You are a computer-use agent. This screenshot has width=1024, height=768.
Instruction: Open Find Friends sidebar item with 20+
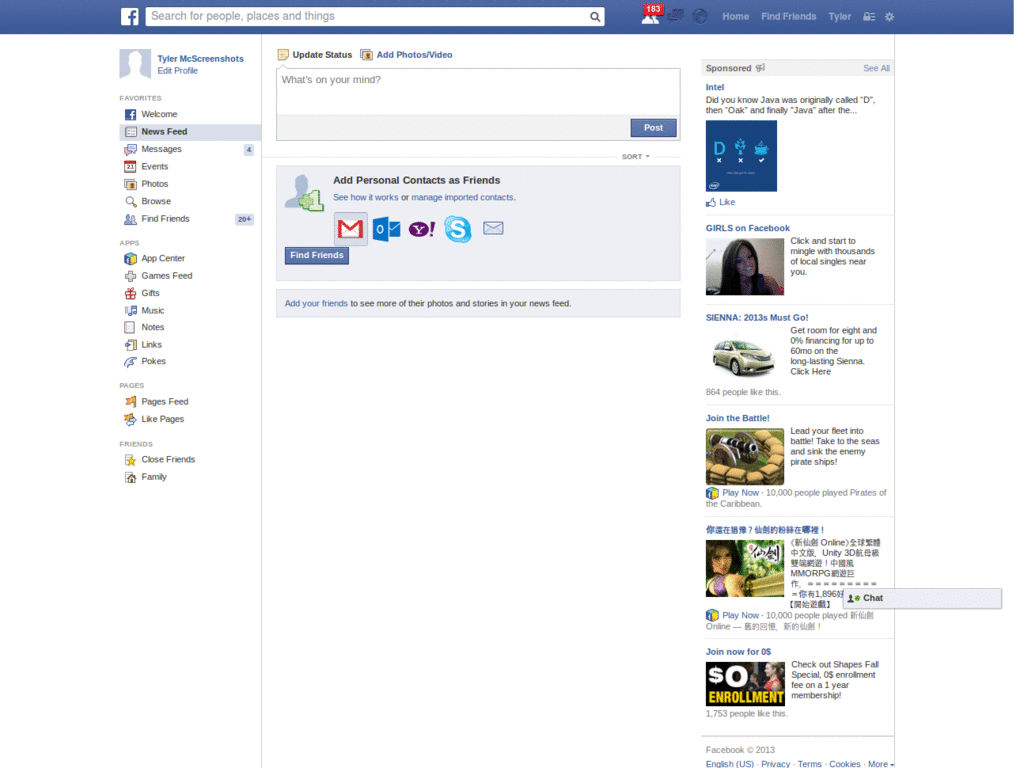point(190,219)
